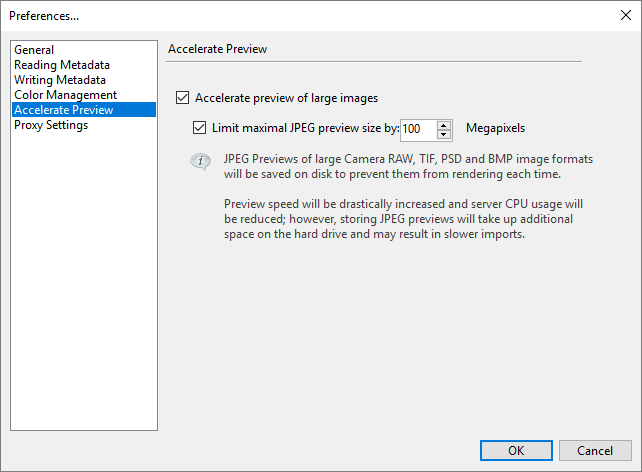Screen dimensions: 642x472
Task: Decrease megapixel limit with down arrow
Action: pyautogui.click(x=444, y=134)
